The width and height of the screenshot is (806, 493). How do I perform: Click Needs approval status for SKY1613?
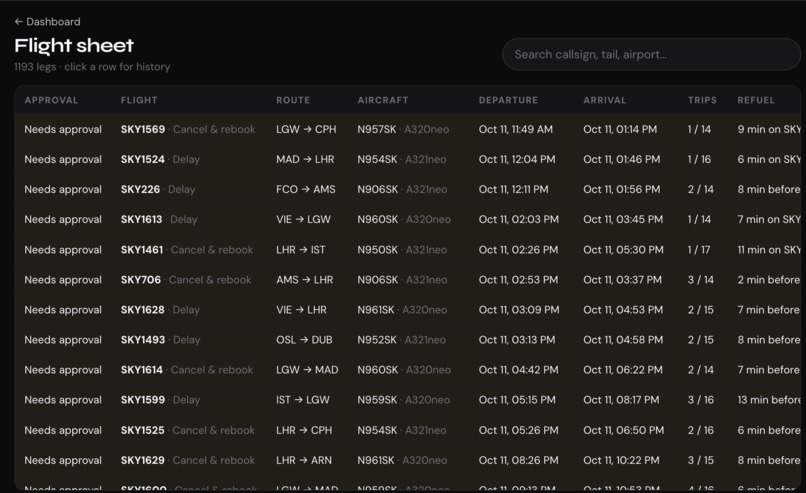coord(63,220)
